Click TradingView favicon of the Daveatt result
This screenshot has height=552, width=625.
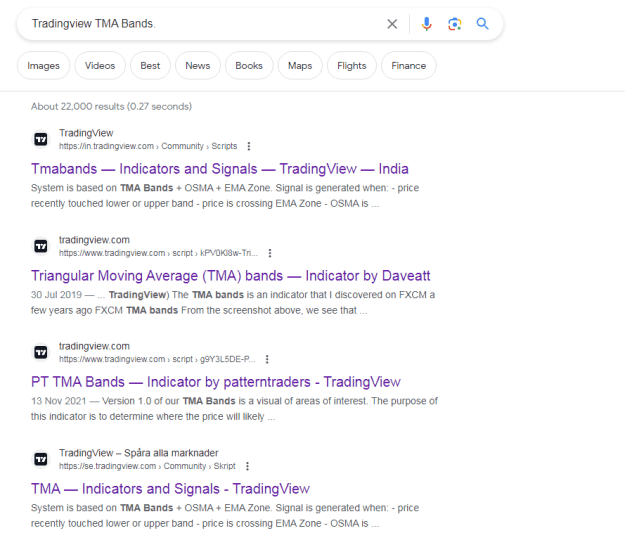(41, 246)
